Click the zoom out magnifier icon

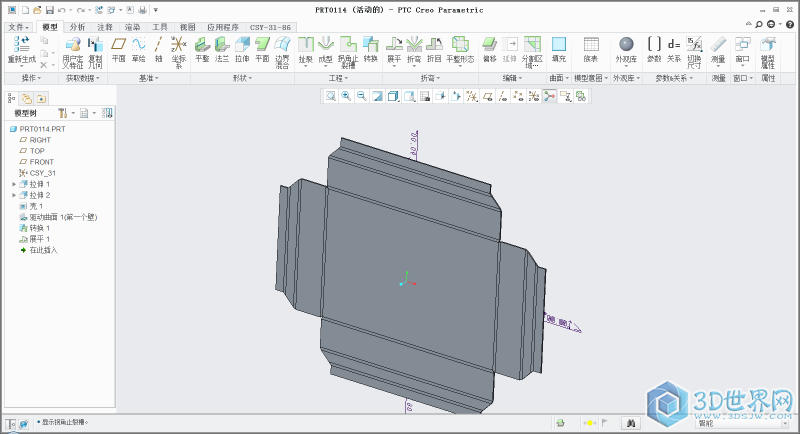click(362, 96)
